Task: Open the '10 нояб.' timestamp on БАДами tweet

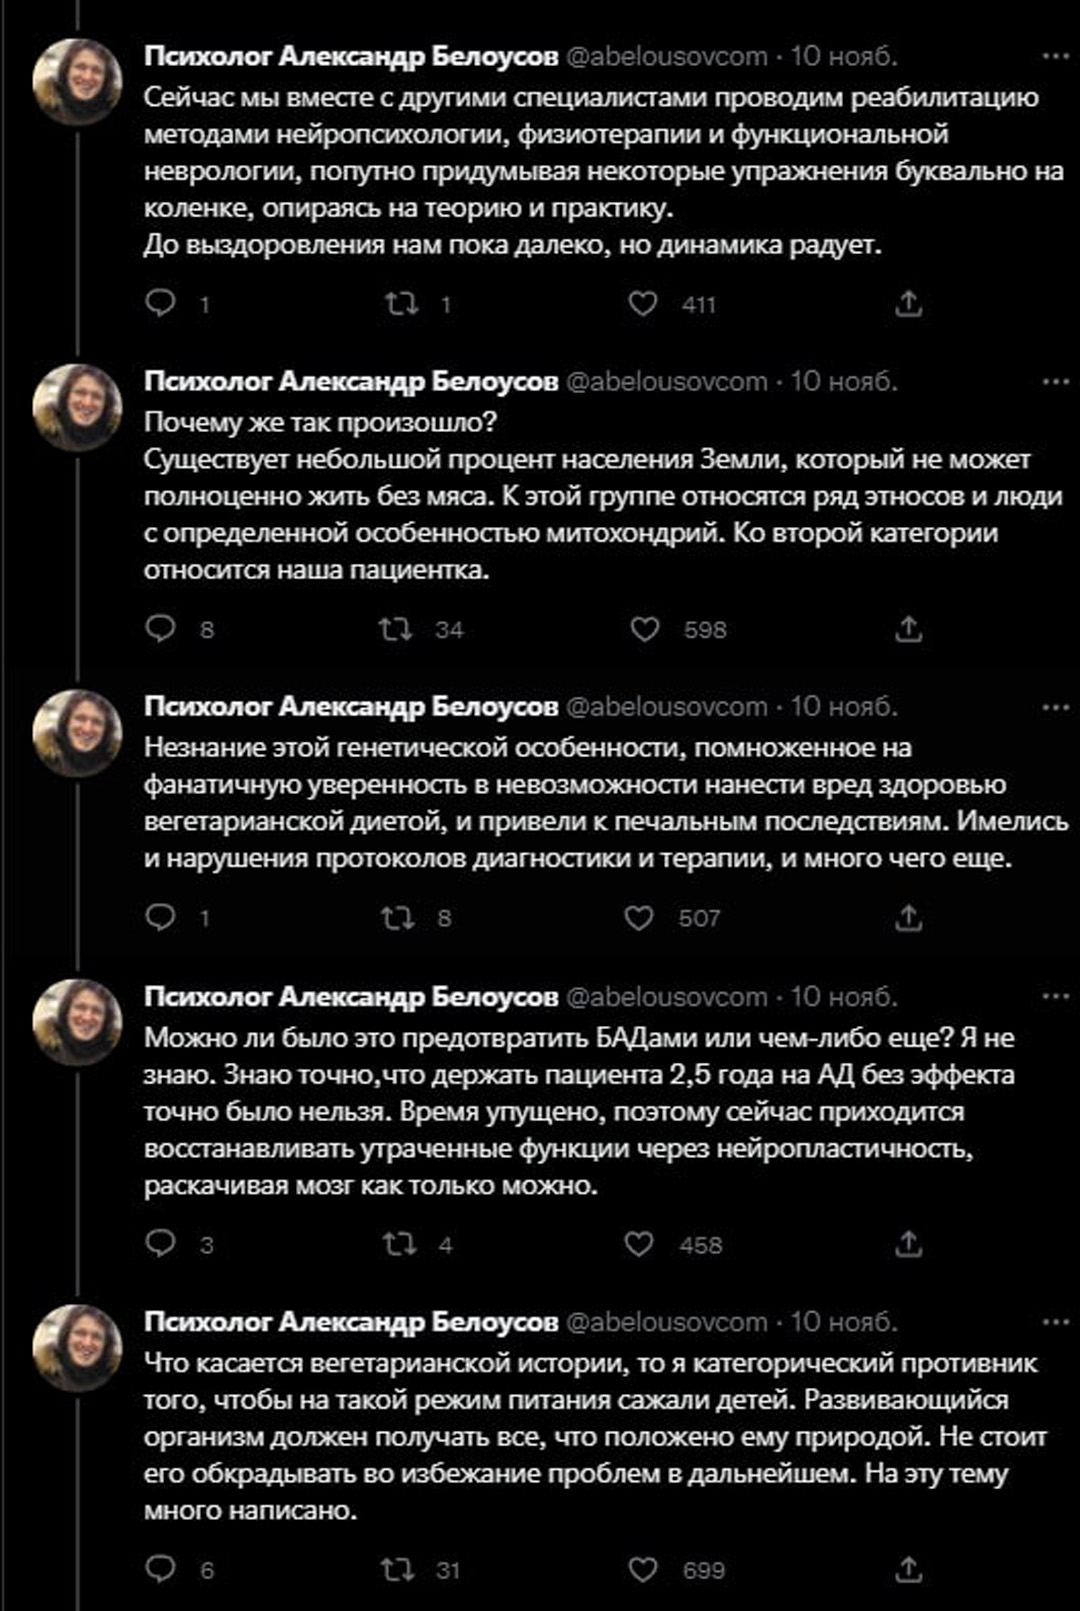Action: pos(844,997)
